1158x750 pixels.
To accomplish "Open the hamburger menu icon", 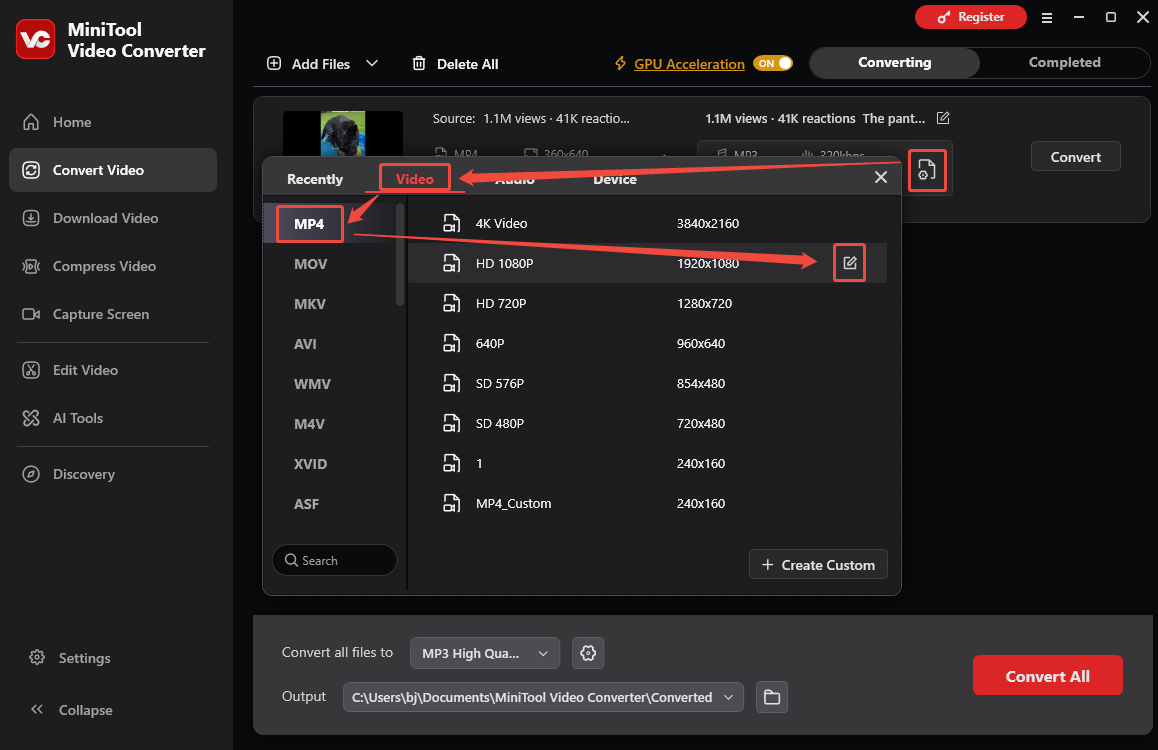I will [x=1046, y=18].
